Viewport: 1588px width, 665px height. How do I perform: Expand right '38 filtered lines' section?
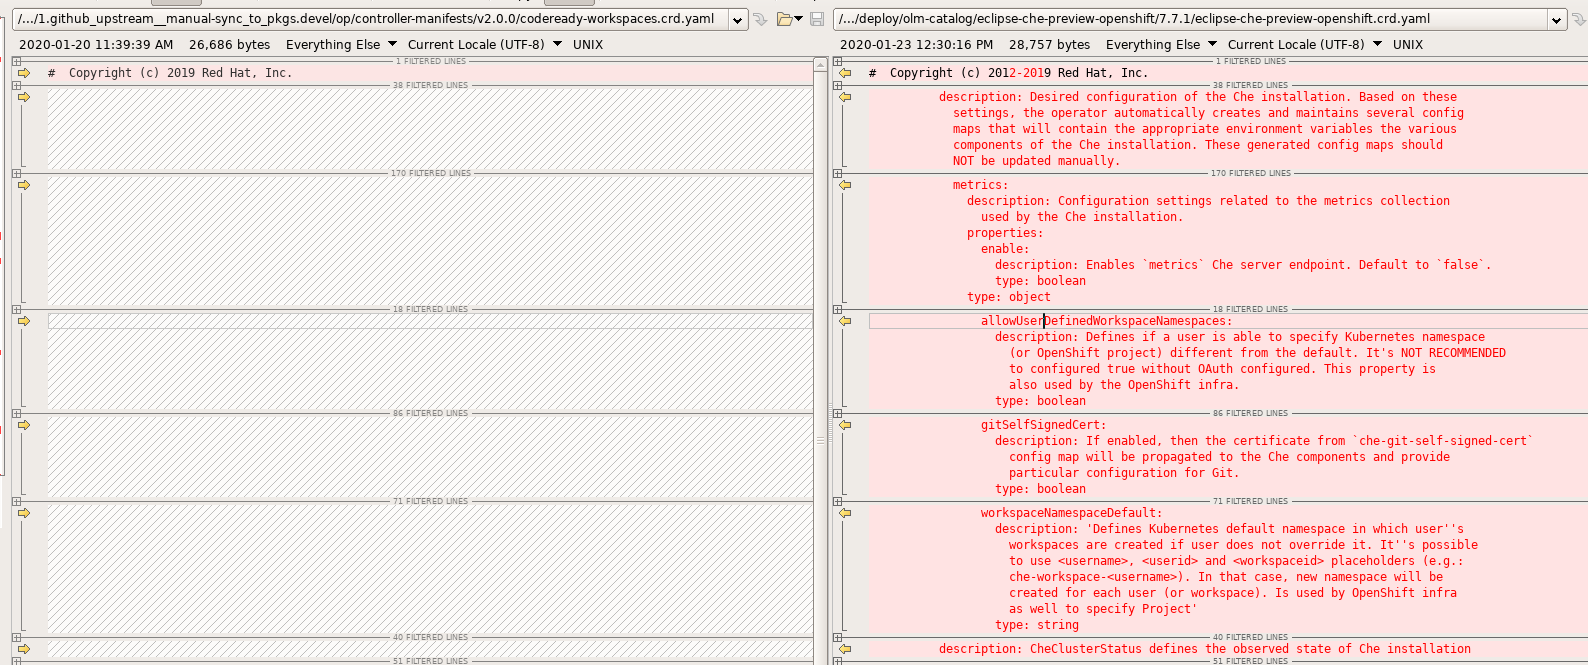click(837, 85)
